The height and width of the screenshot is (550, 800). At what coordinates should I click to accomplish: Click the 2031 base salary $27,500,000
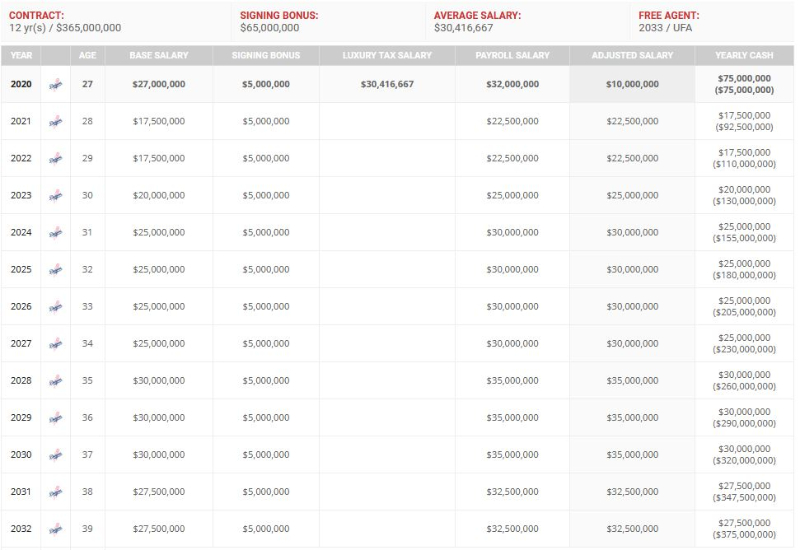coord(159,492)
